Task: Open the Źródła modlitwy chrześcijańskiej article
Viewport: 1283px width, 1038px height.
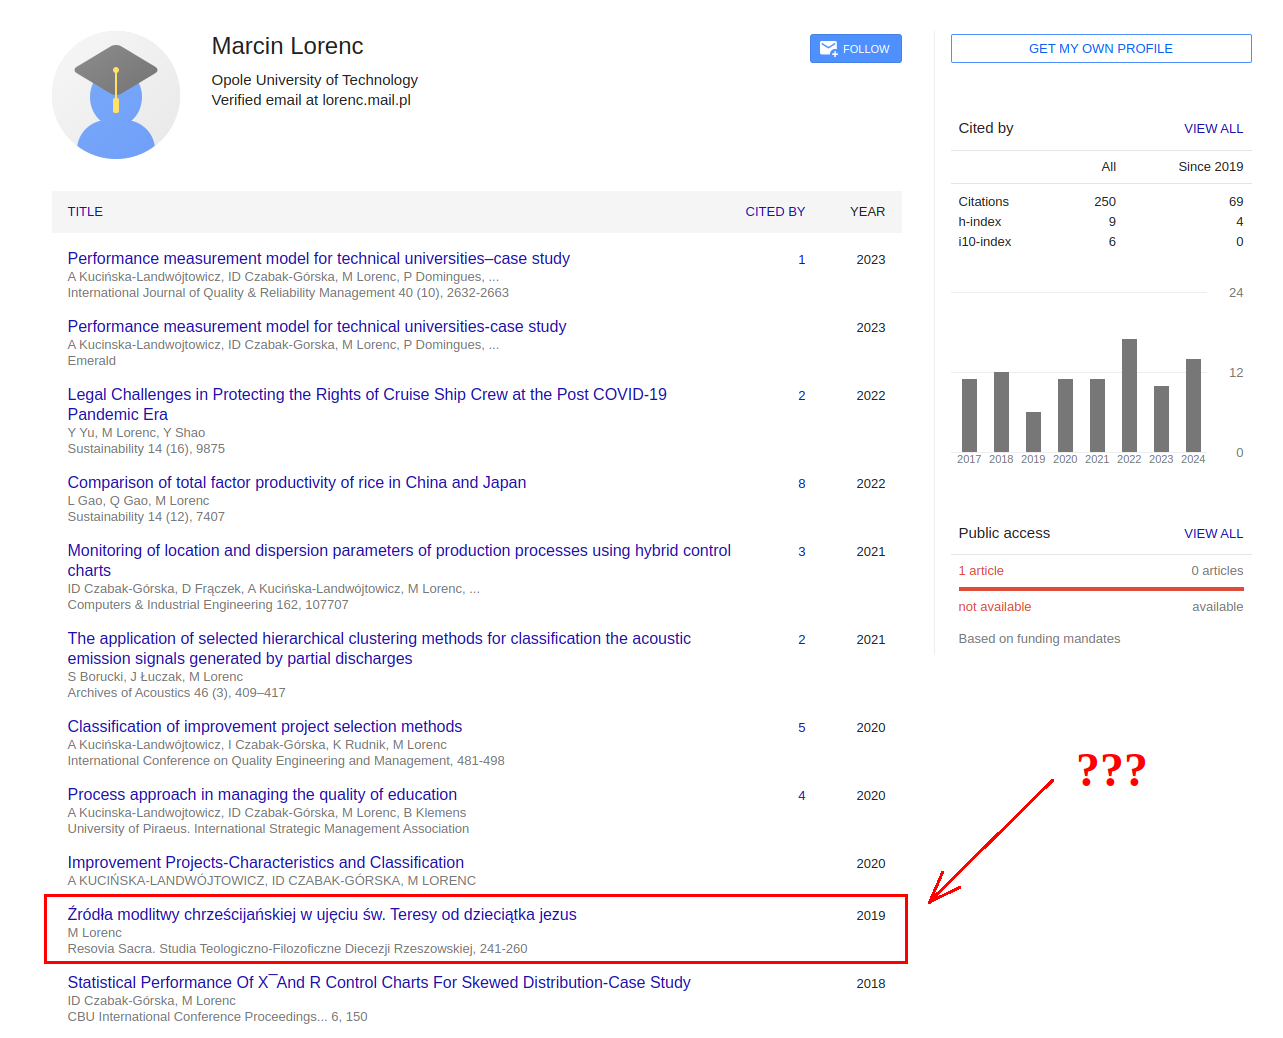Action: tap(321, 915)
